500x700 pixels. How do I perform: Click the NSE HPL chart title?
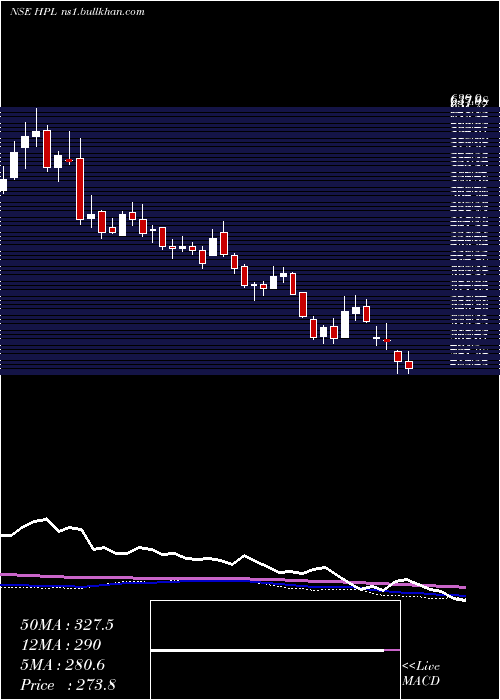point(77,12)
